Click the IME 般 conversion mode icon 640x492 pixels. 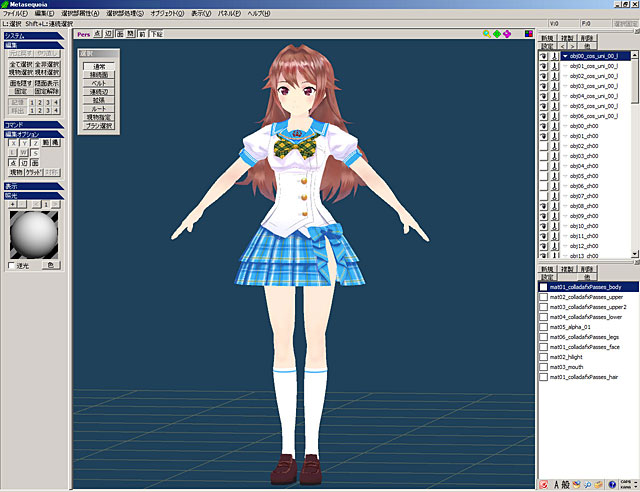tap(565, 485)
